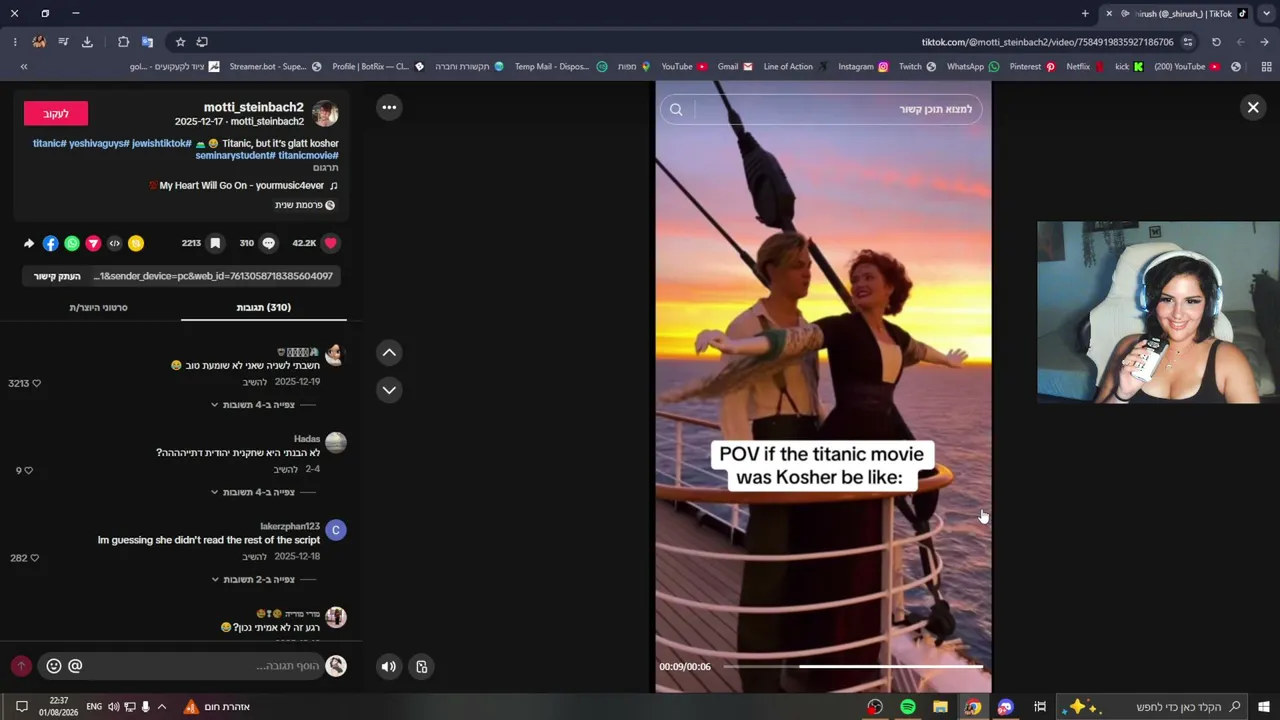The height and width of the screenshot is (720, 1280).
Task: Like Hadas's comment
Action: pos(29,470)
